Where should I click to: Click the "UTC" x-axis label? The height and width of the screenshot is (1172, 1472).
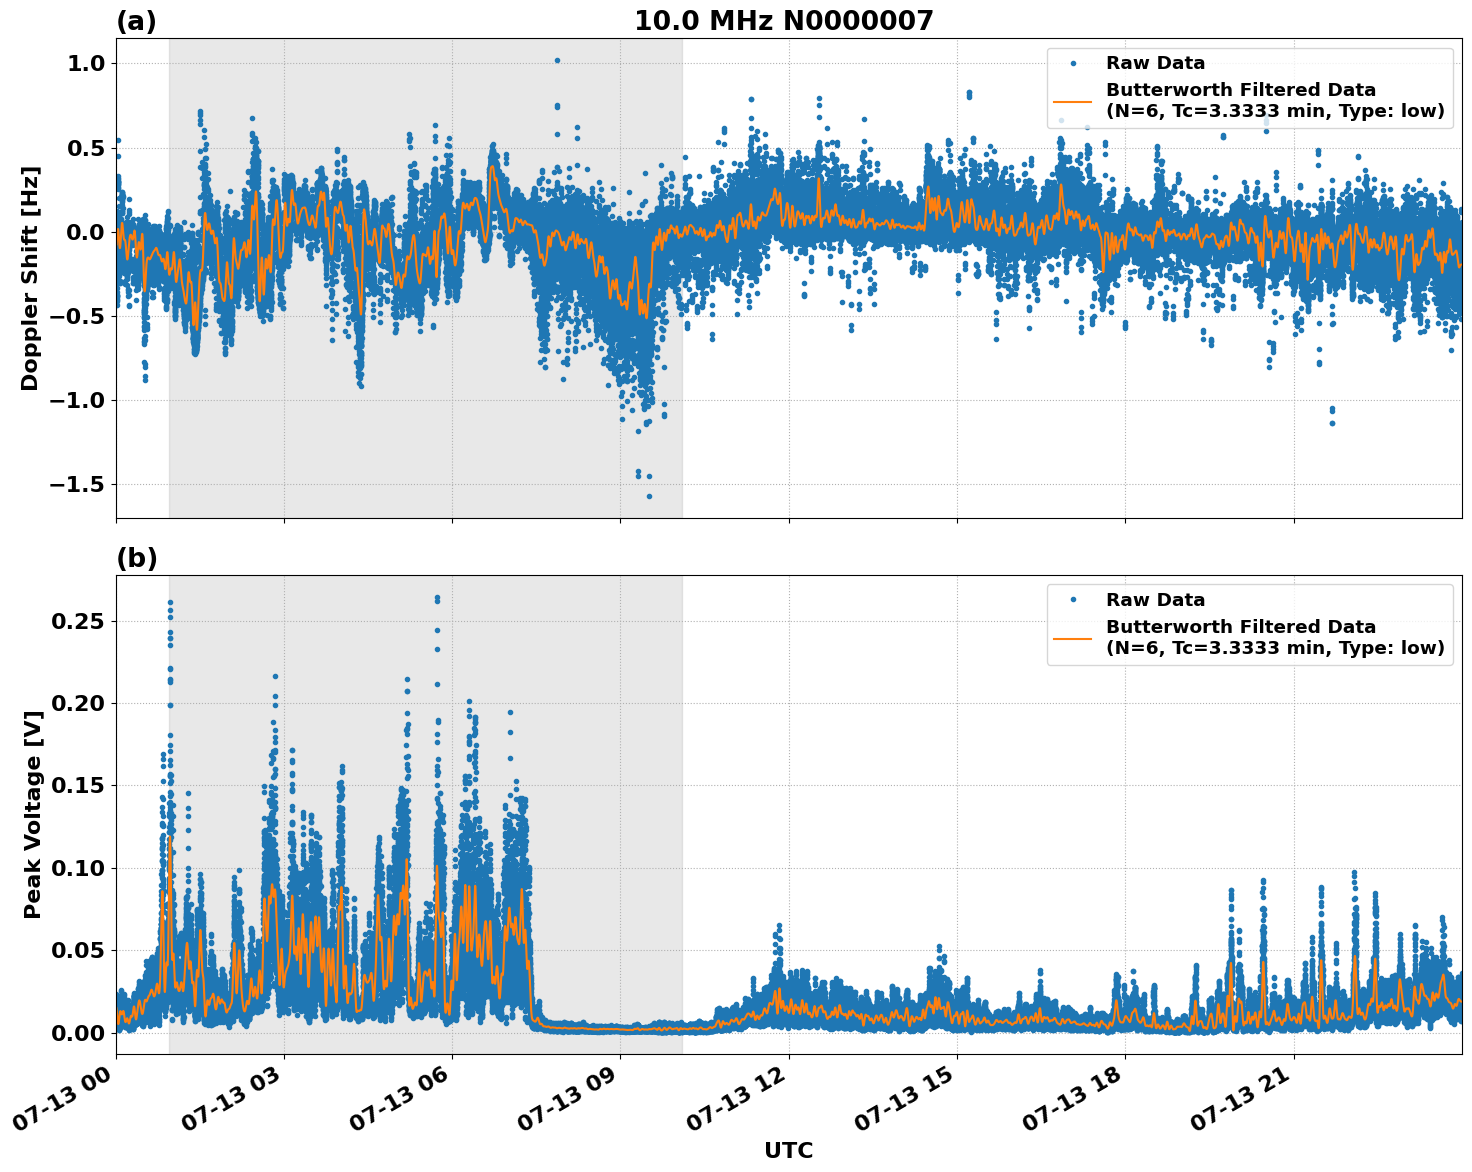[x=788, y=1150]
